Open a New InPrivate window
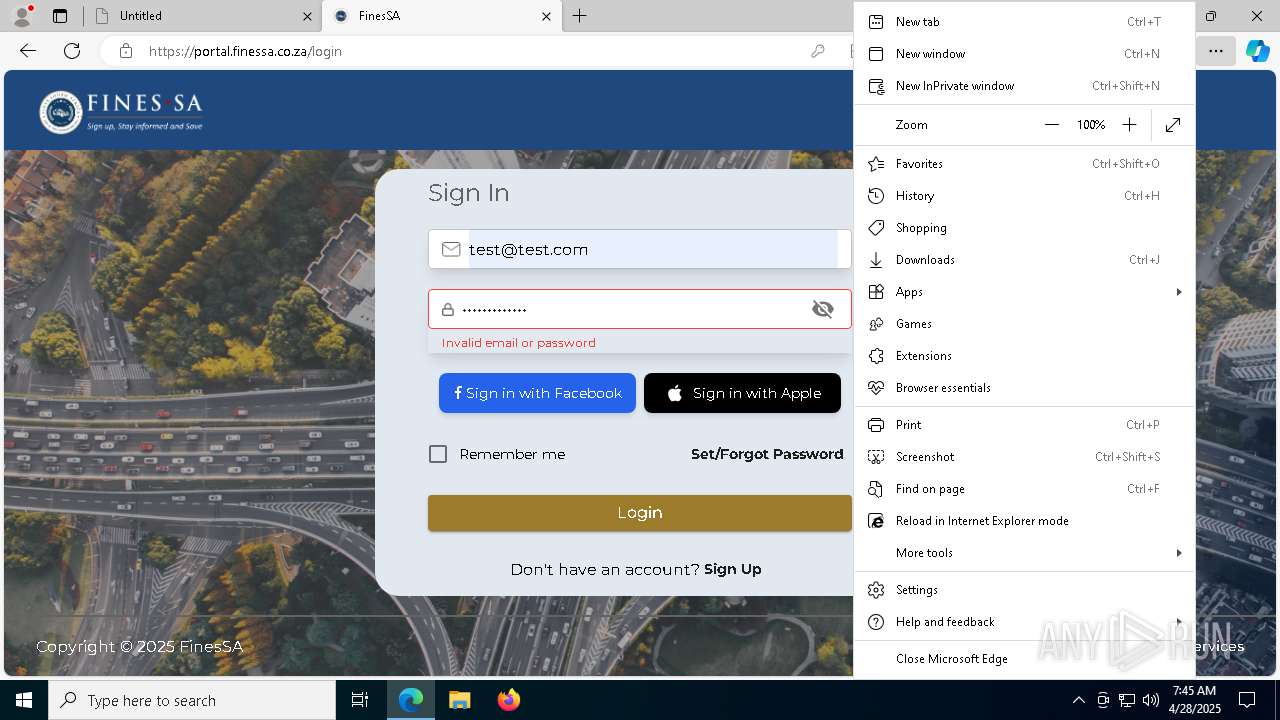This screenshot has height=720, width=1280. point(1024,86)
